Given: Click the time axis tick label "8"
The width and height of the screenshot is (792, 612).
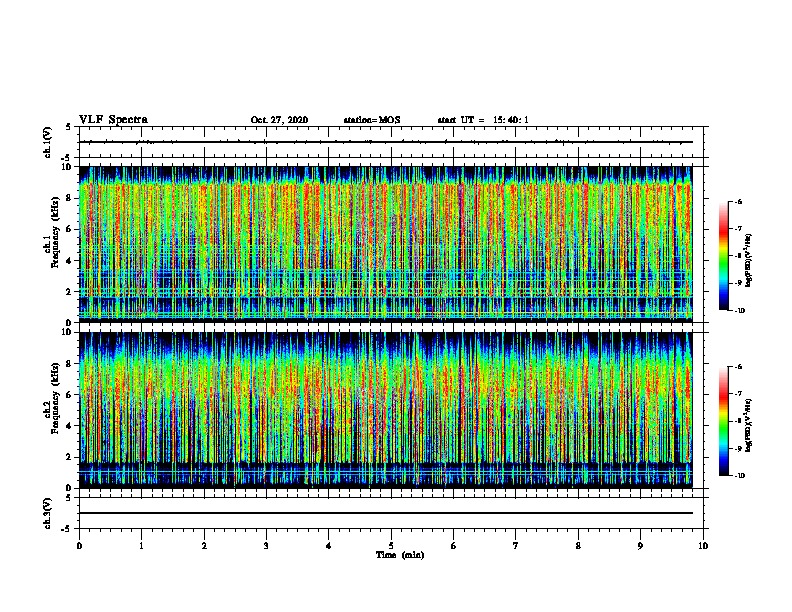Looking at the screenshot, I should pos(578,546).
